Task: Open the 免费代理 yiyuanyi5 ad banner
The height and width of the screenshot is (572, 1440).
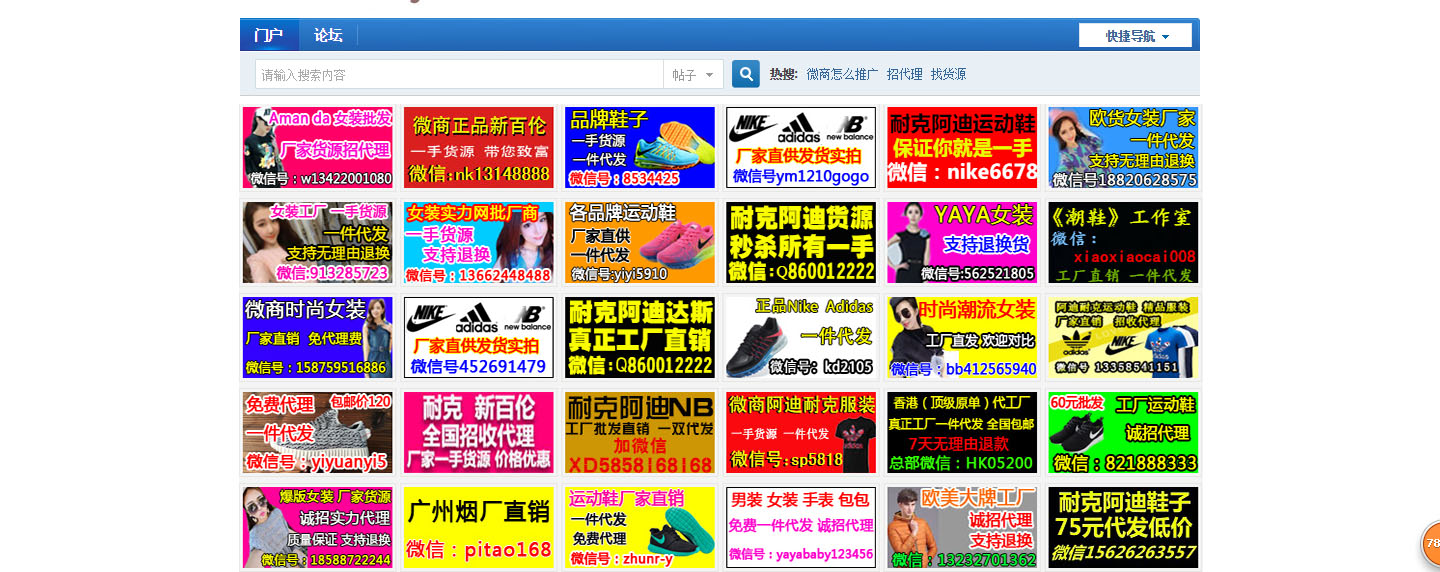Action: click(x=318, y=433)
